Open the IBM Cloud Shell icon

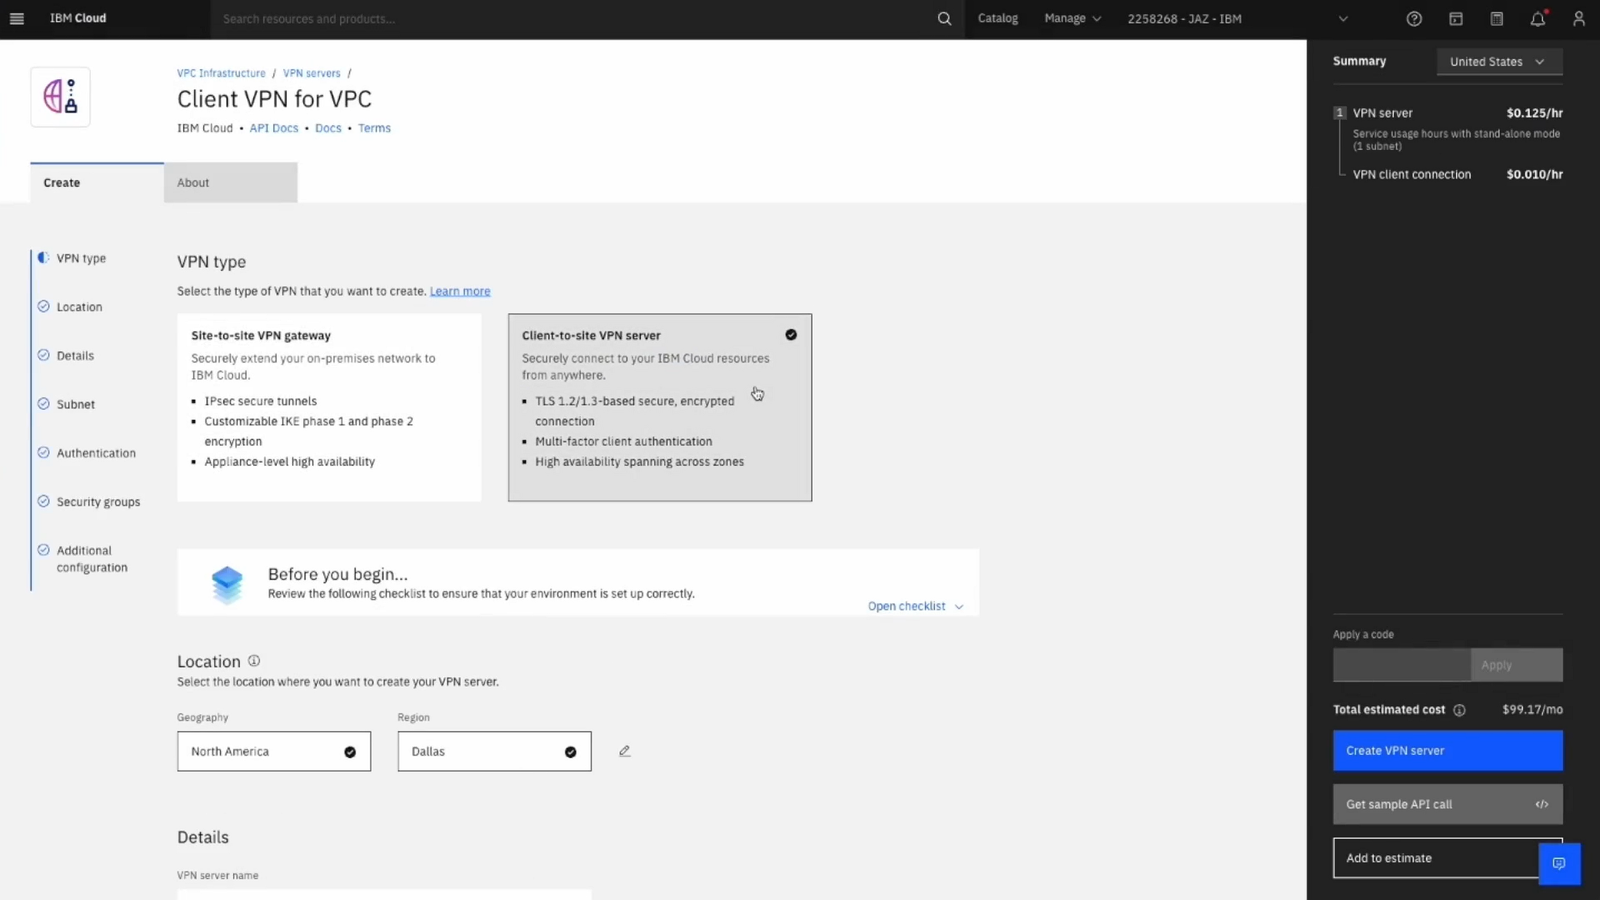tap(1456, 18)
